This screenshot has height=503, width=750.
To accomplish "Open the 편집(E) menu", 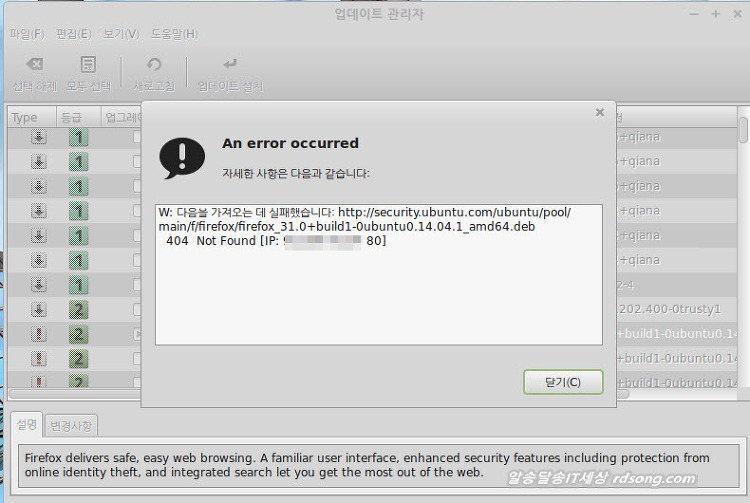I will click(x=73, y=33).
